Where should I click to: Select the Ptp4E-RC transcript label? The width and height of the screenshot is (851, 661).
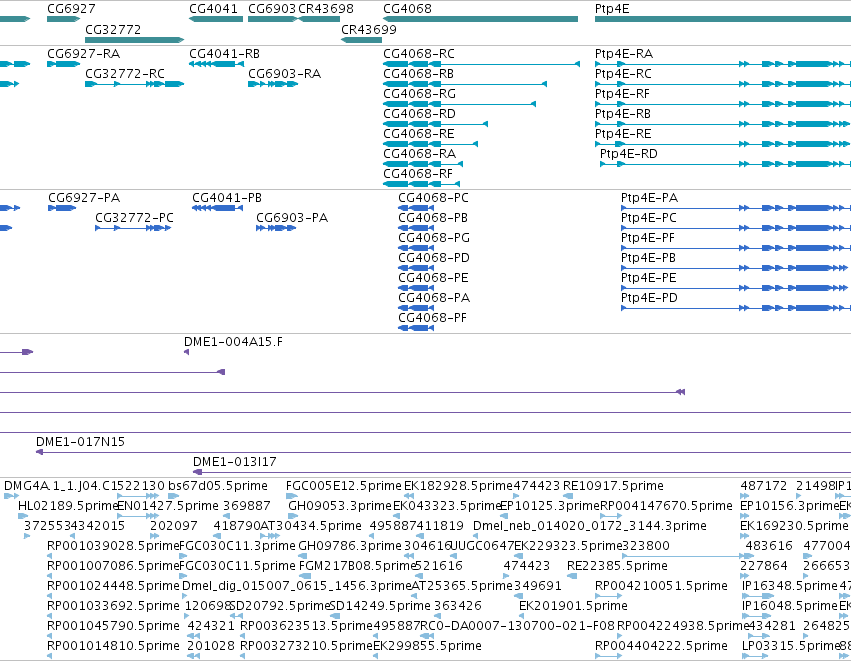[623, 74]
